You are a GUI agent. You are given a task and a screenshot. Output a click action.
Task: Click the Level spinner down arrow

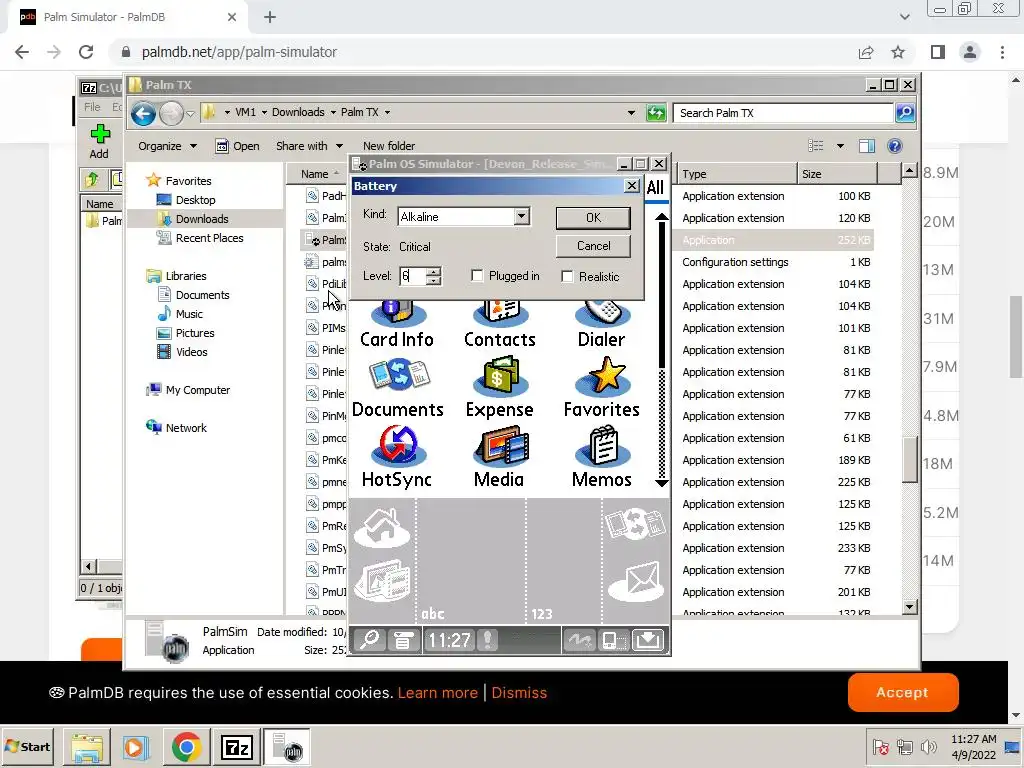[x=434, y=281]
